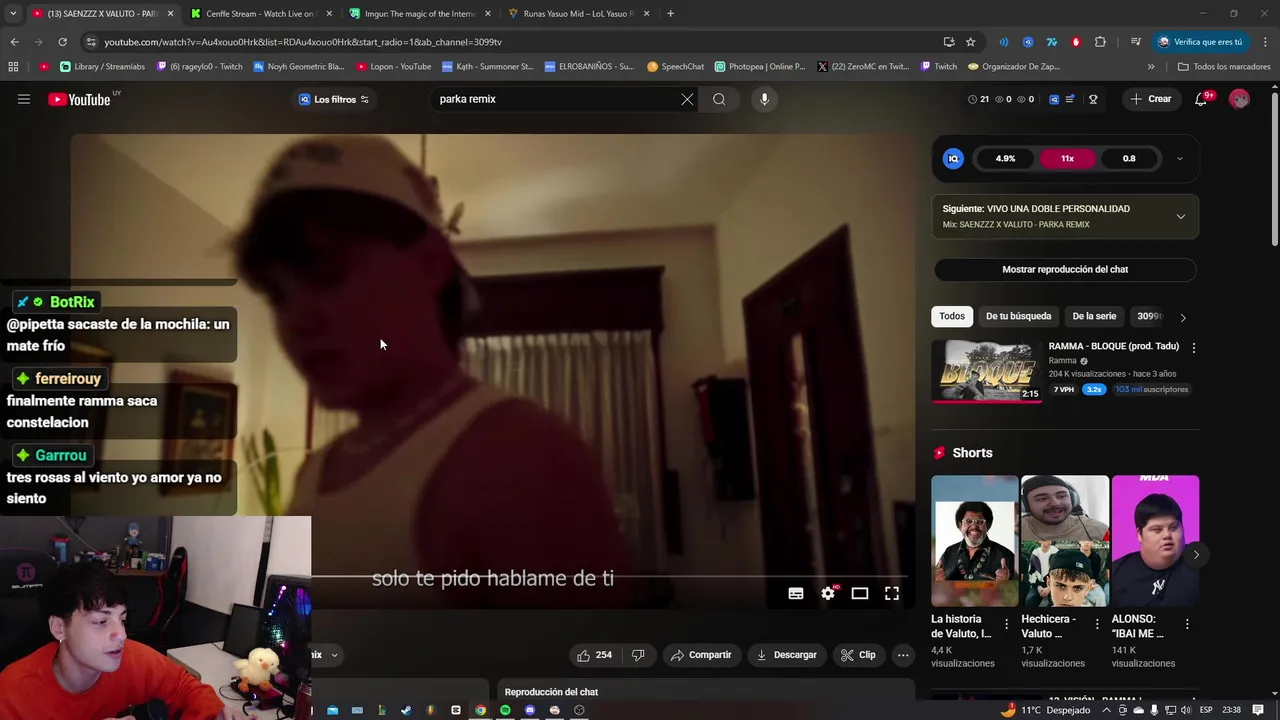Open options for 'La historia de Valuto' short
The image size is (1280, 720).
pyautogui.click(x=1007, y=624)
